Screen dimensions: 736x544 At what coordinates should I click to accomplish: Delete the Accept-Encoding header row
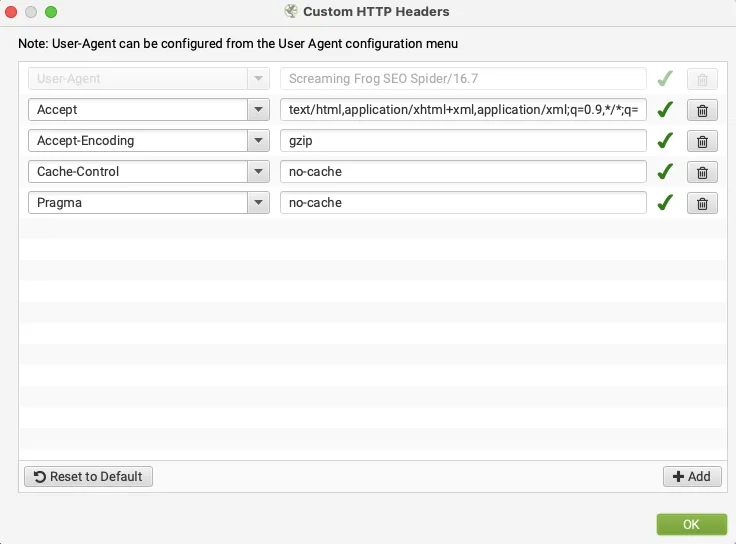(x=702, y=141)
